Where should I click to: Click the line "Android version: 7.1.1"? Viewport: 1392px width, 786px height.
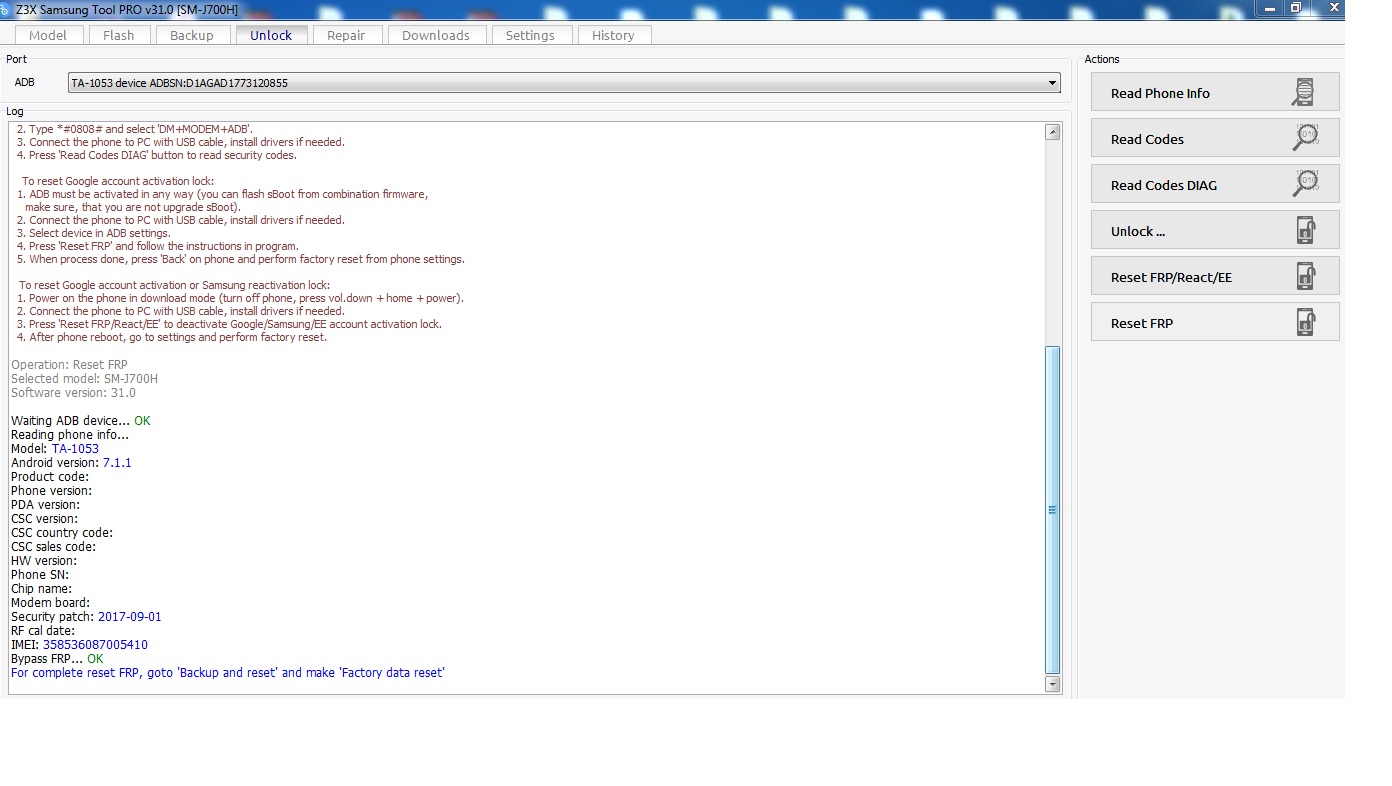[71, 463]
